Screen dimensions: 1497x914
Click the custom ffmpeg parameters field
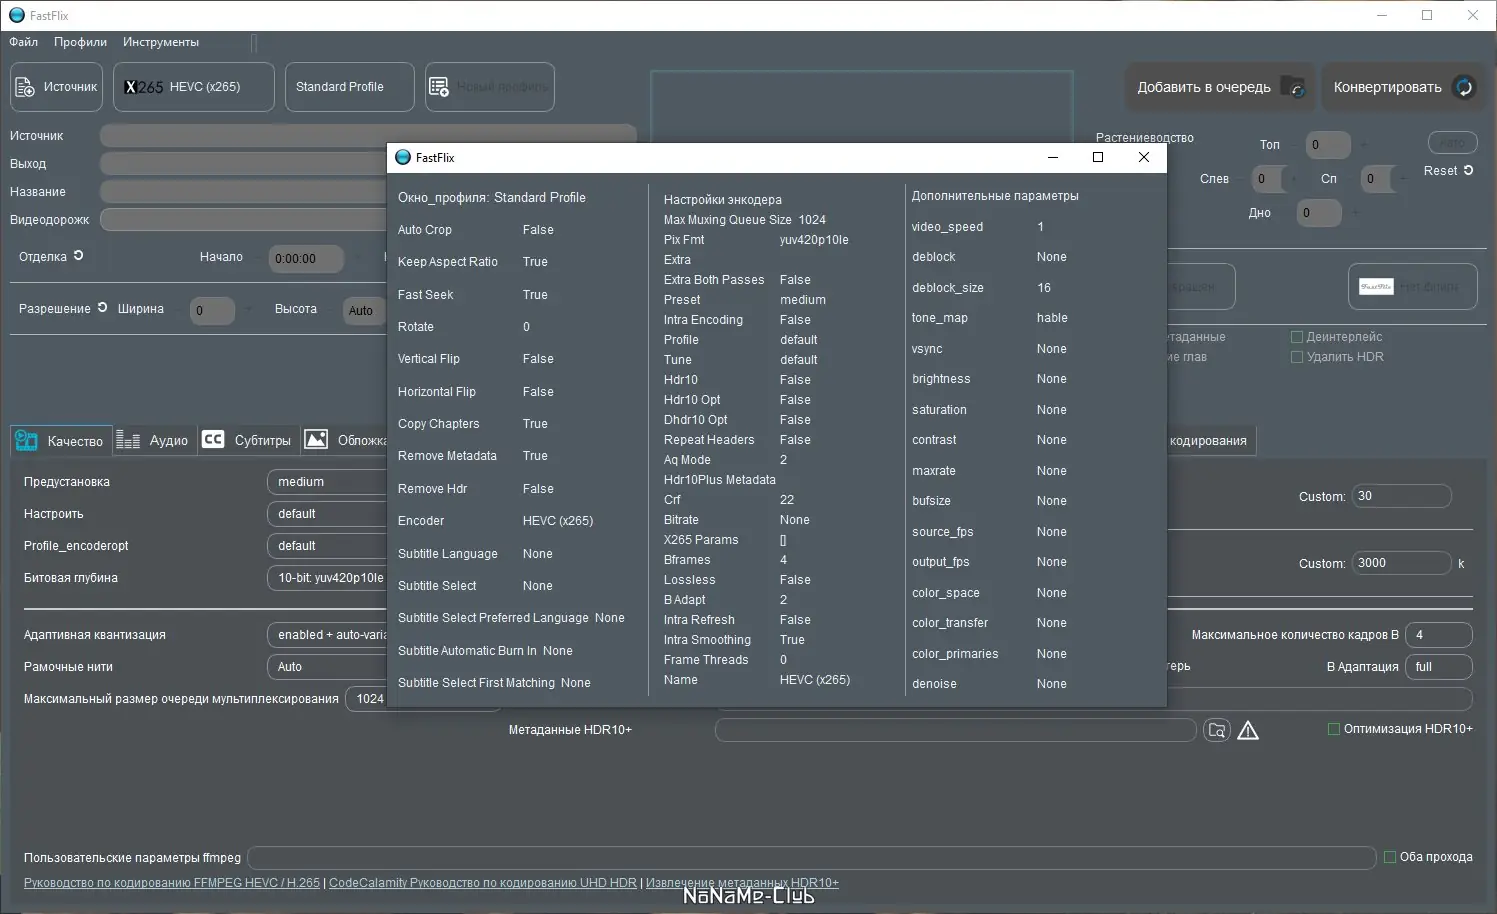coord(810,858)
